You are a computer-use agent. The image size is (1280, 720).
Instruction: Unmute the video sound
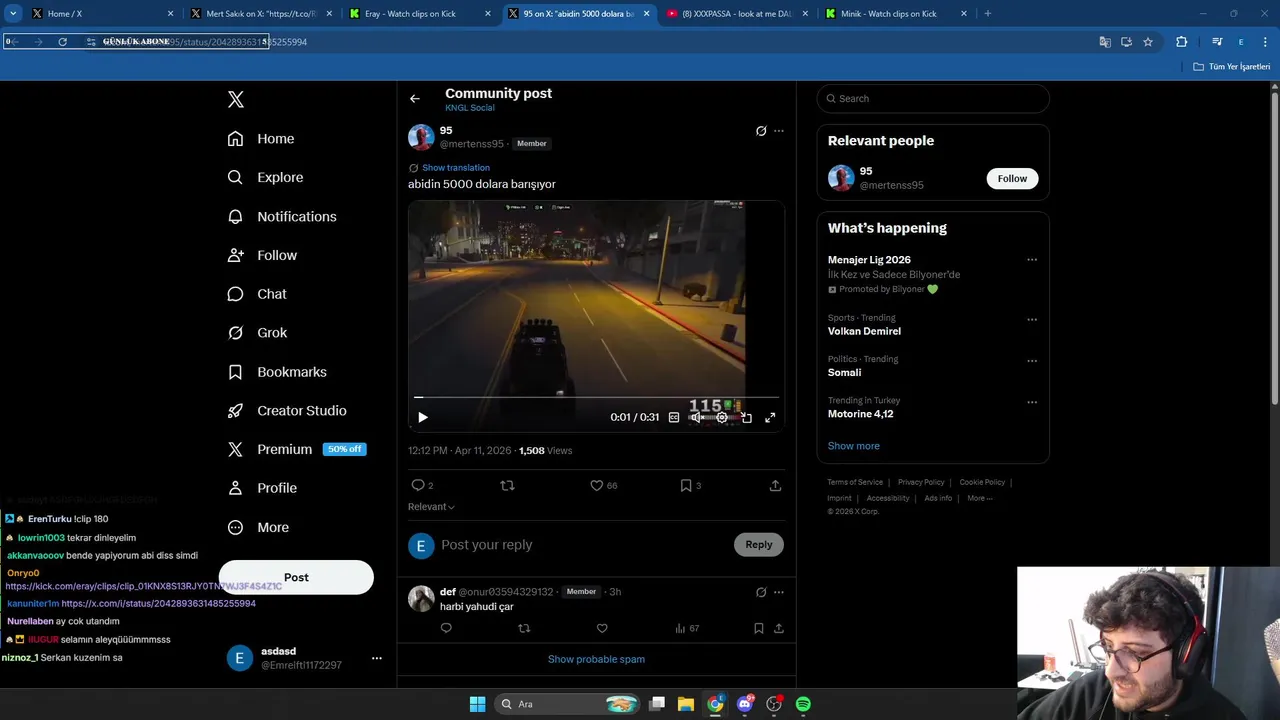(697, 417)
